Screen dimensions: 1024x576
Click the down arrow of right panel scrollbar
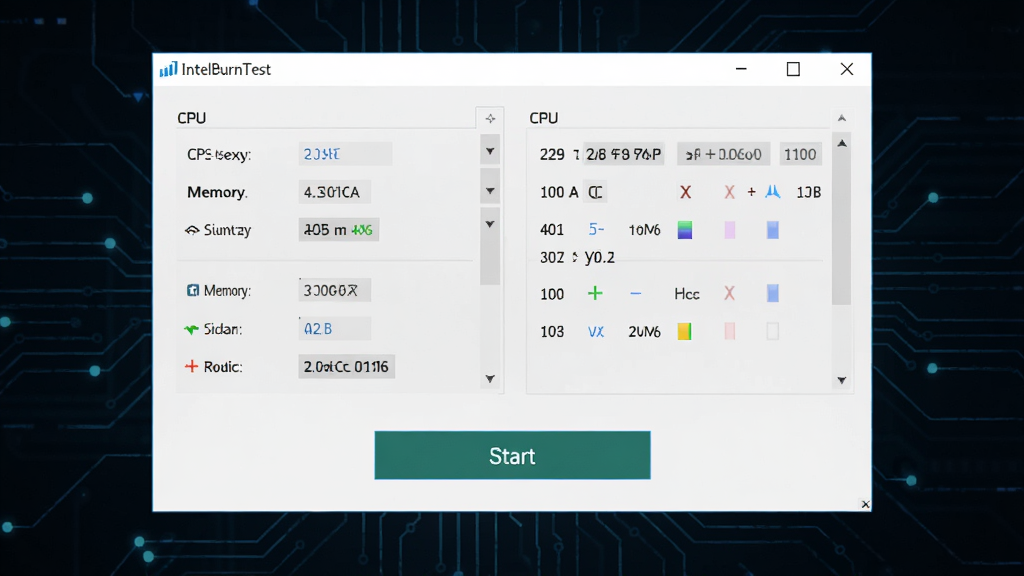(842, 380)
